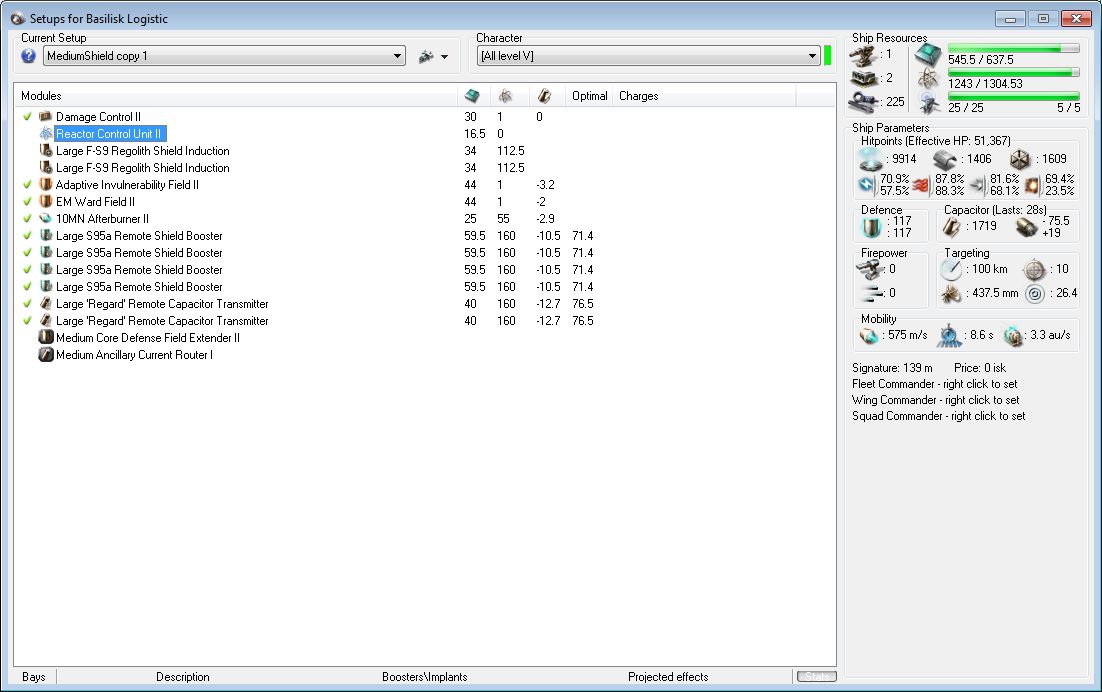Sort by the powergrid column header icon

pyautogui.click(x=505, y=96)
